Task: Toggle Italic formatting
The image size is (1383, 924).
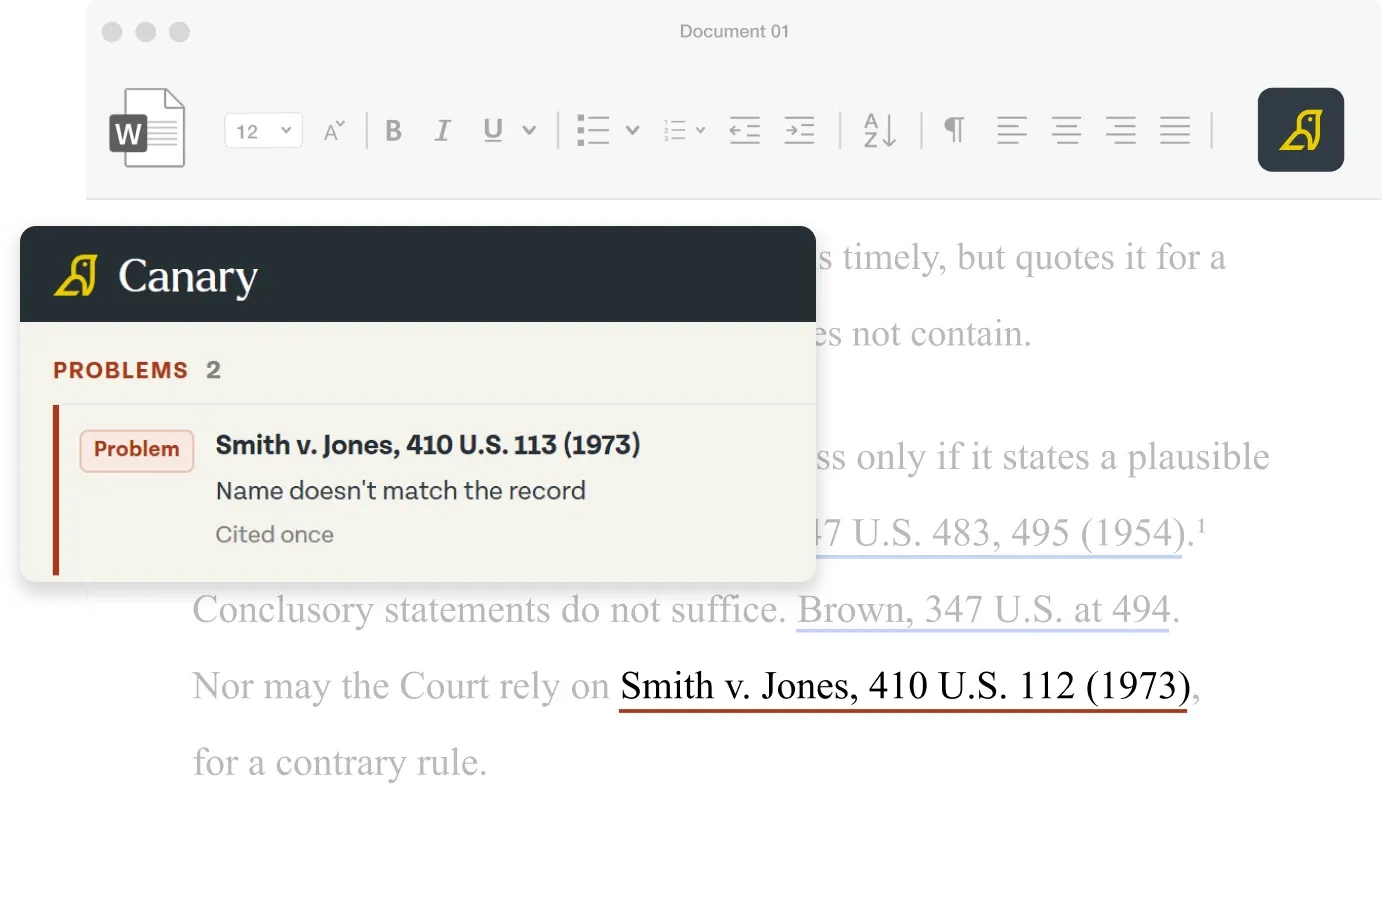Action: [442, 130]
